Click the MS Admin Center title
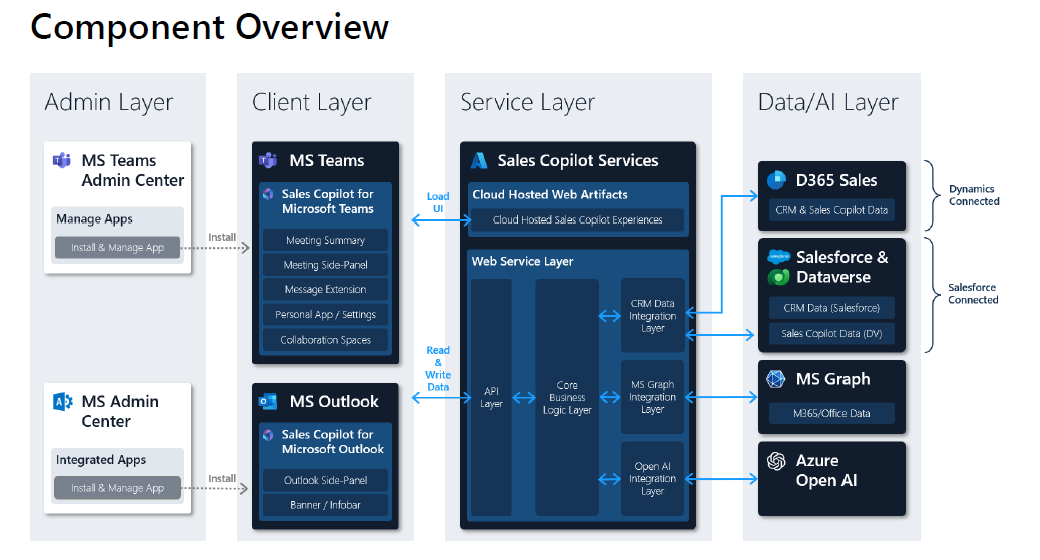The width and height of the screenshot is (1040, 560). pyautogui.click(x=120, y=411)
